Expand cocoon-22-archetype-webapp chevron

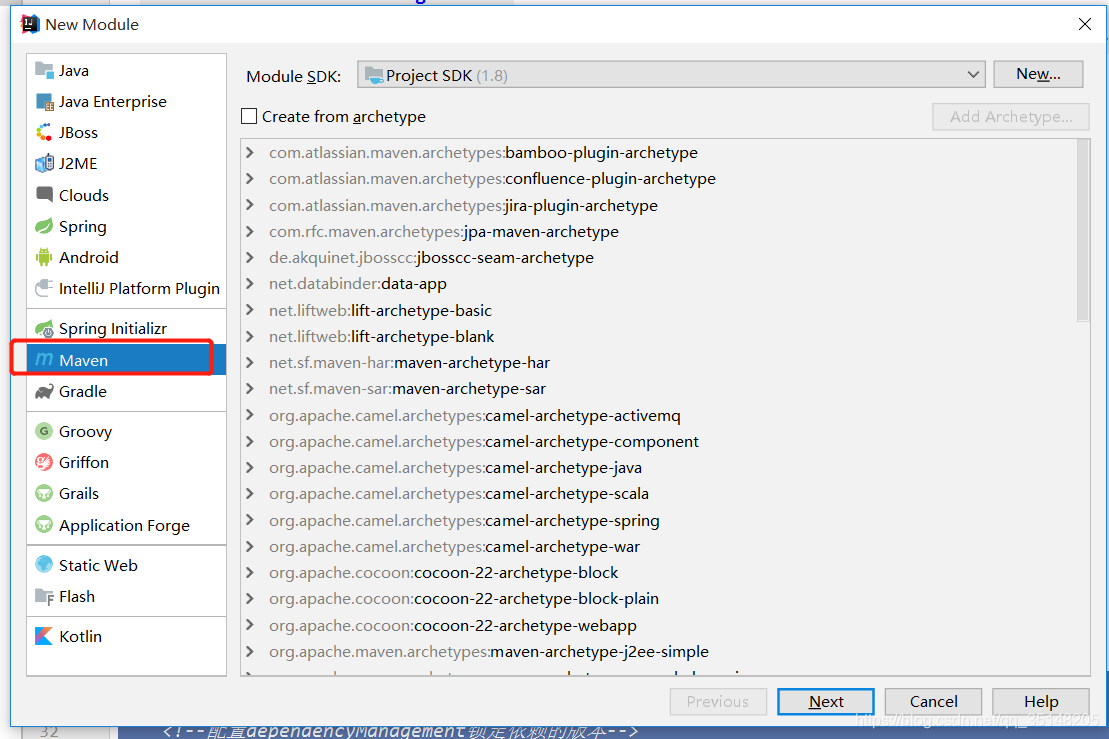[250, 625]
